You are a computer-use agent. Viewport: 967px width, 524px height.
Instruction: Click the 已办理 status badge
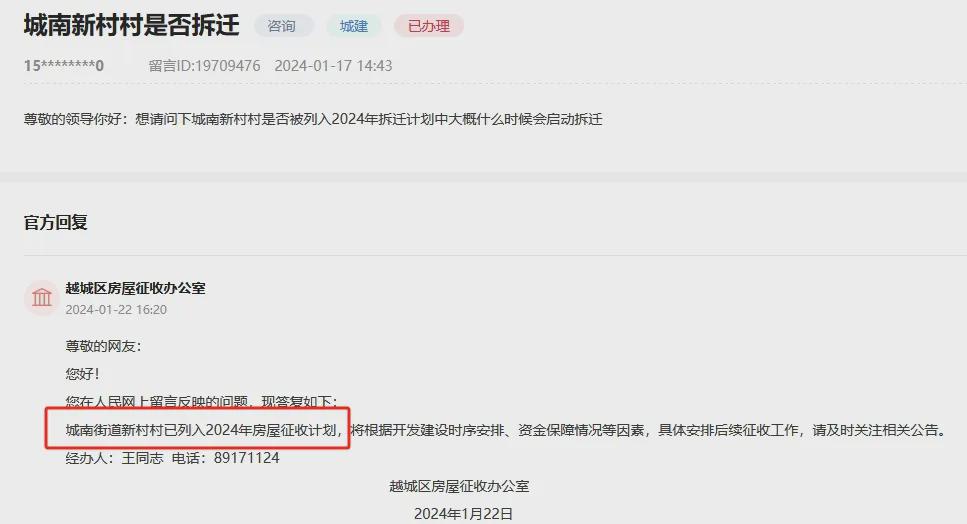429,26
